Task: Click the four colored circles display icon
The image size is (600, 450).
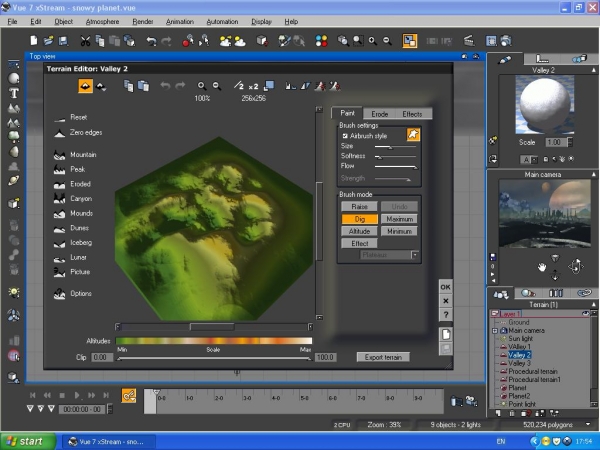Action: [x=321, y=41]
